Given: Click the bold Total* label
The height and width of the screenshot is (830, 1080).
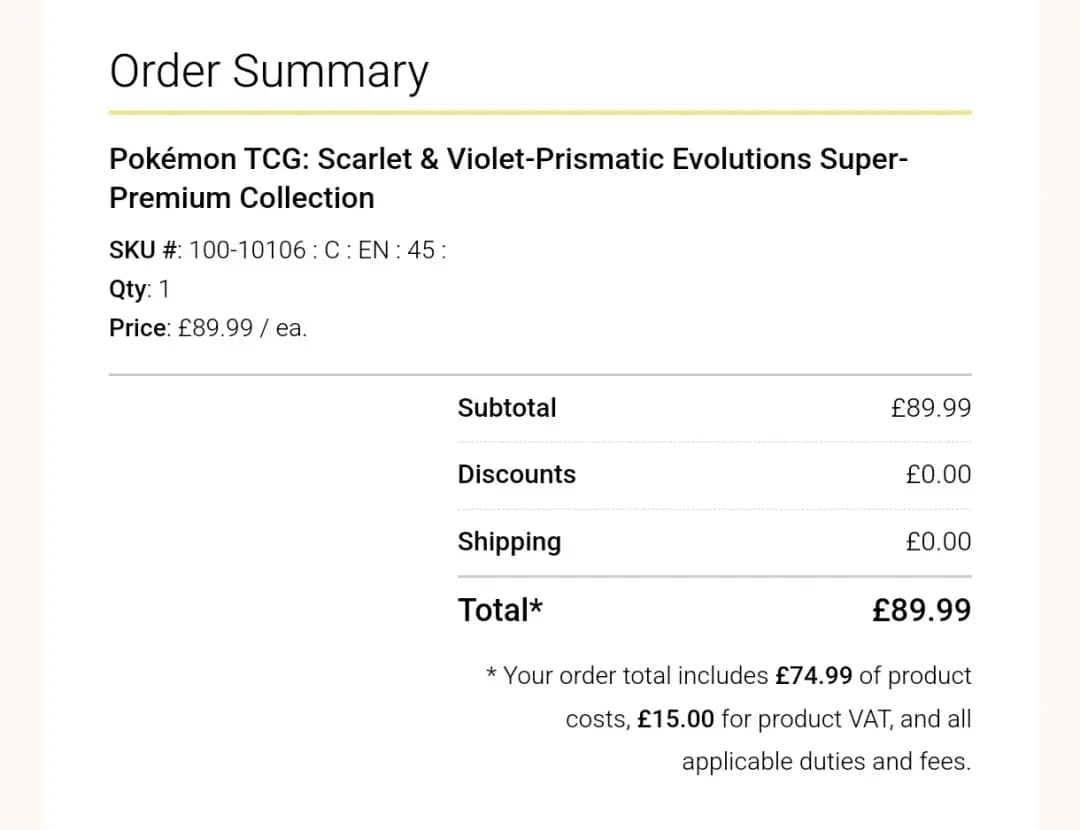Looking at the screenshot, I should [x=500, y=610].
